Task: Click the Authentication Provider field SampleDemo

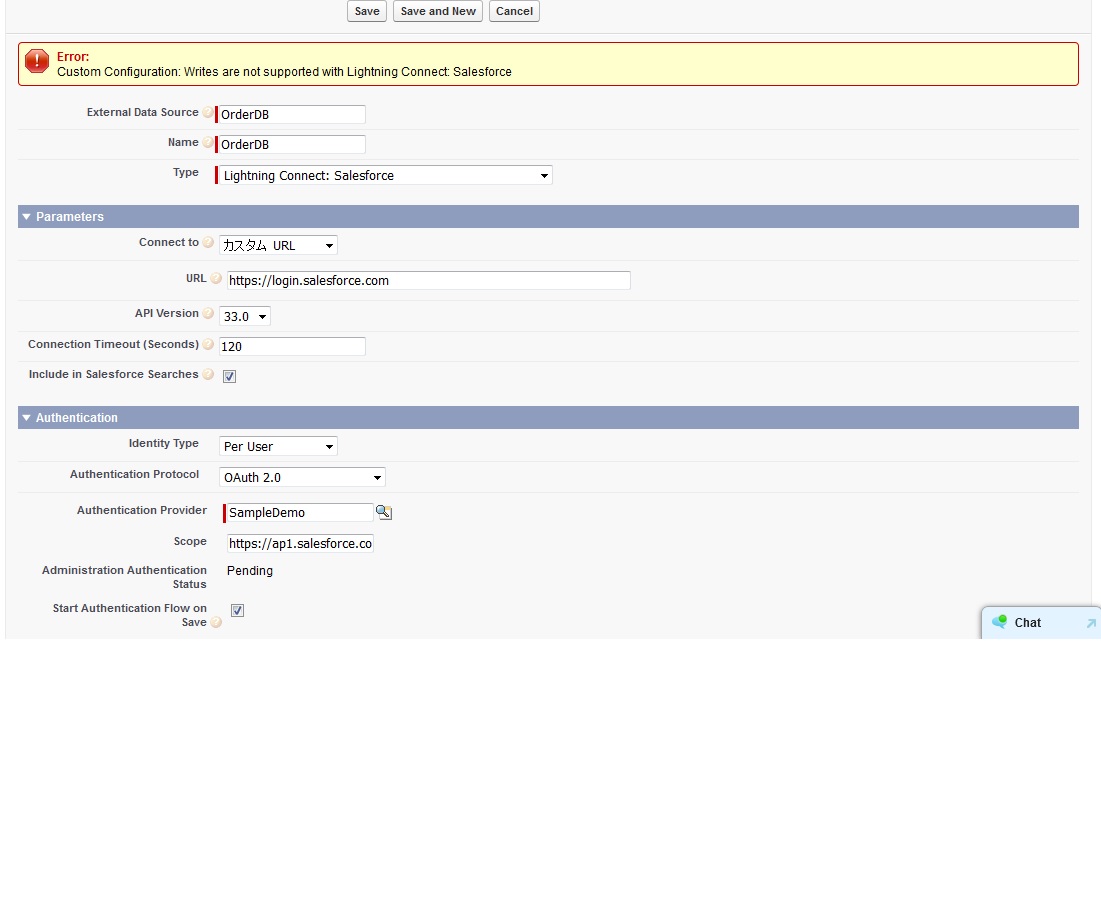Action: [x=300, y=513]
